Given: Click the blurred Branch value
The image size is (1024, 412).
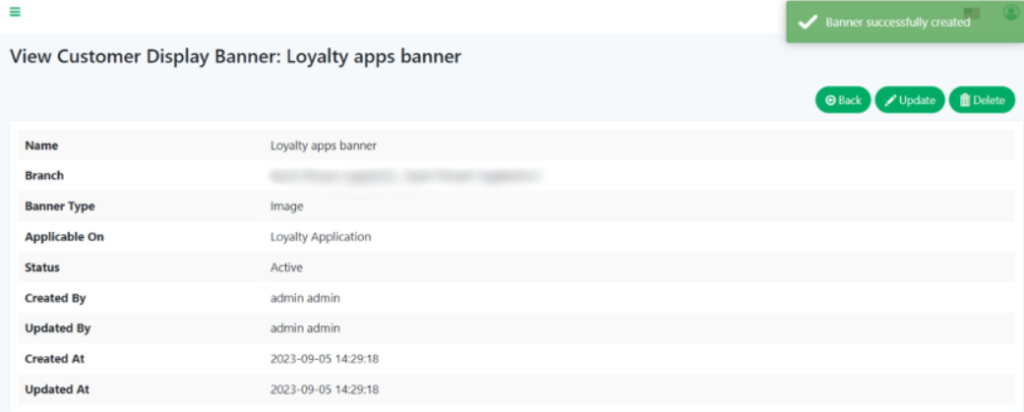Looking at the screenshot, I should click(x=405, y=176).
